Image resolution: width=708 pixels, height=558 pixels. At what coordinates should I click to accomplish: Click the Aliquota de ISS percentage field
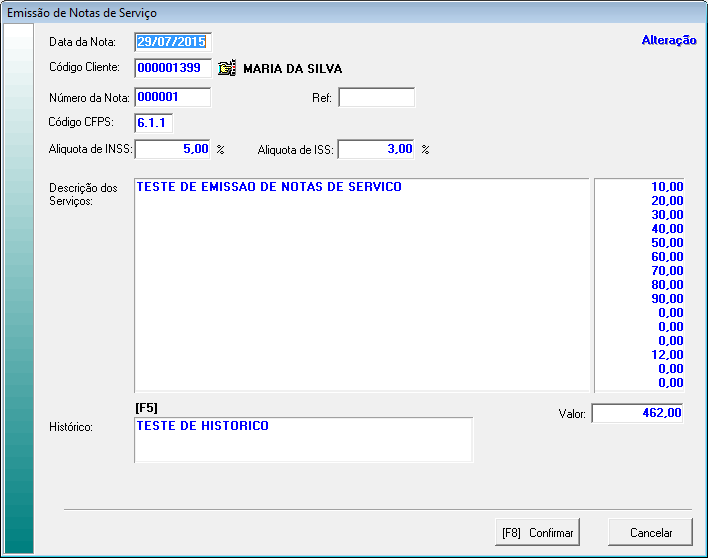(x=377, y=149)
